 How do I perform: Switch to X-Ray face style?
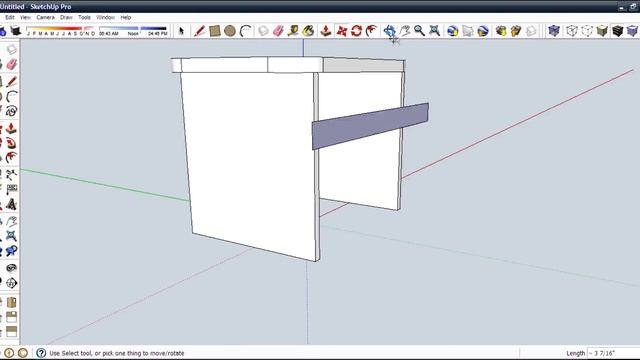pyautogui.click(x=554, y=31)
